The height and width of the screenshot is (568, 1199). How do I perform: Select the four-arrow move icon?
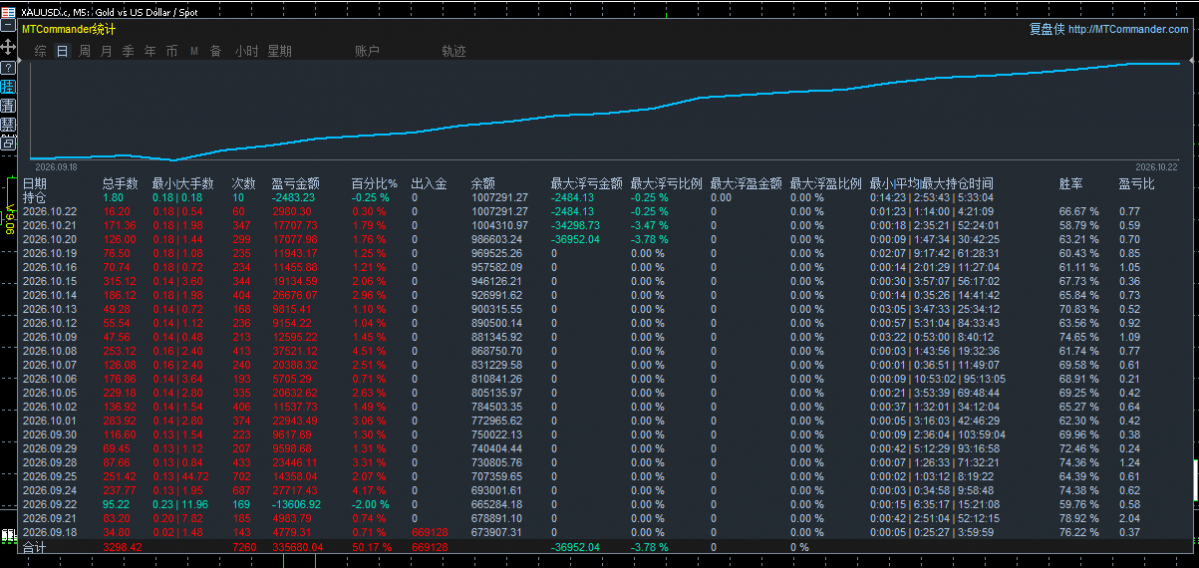tap(8, 47)
